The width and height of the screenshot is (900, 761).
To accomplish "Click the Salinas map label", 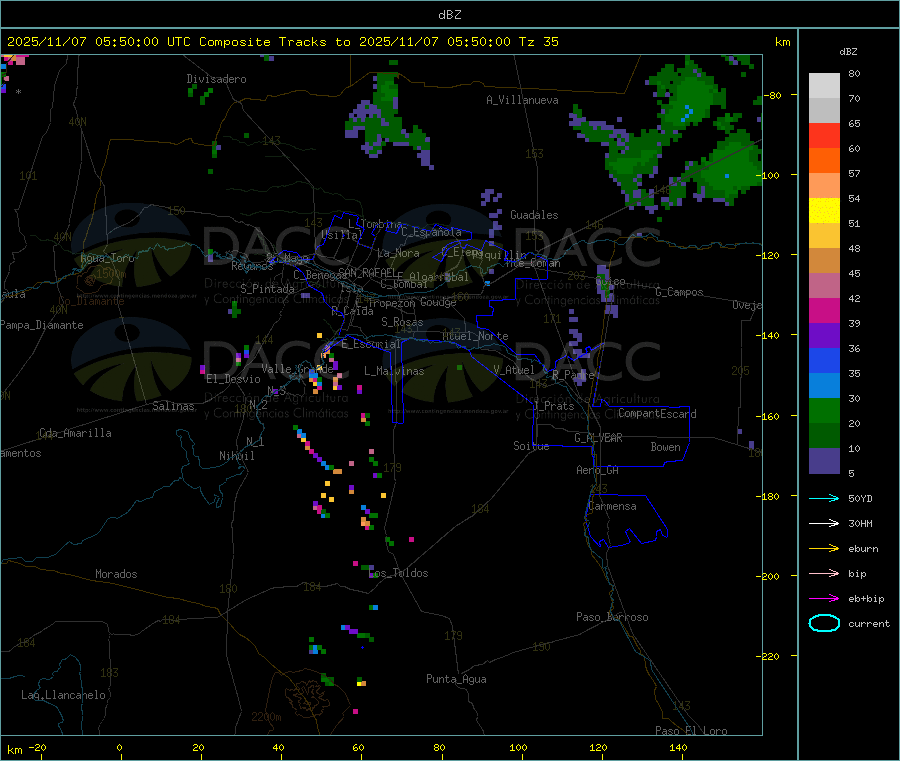I will pos(173,406).
